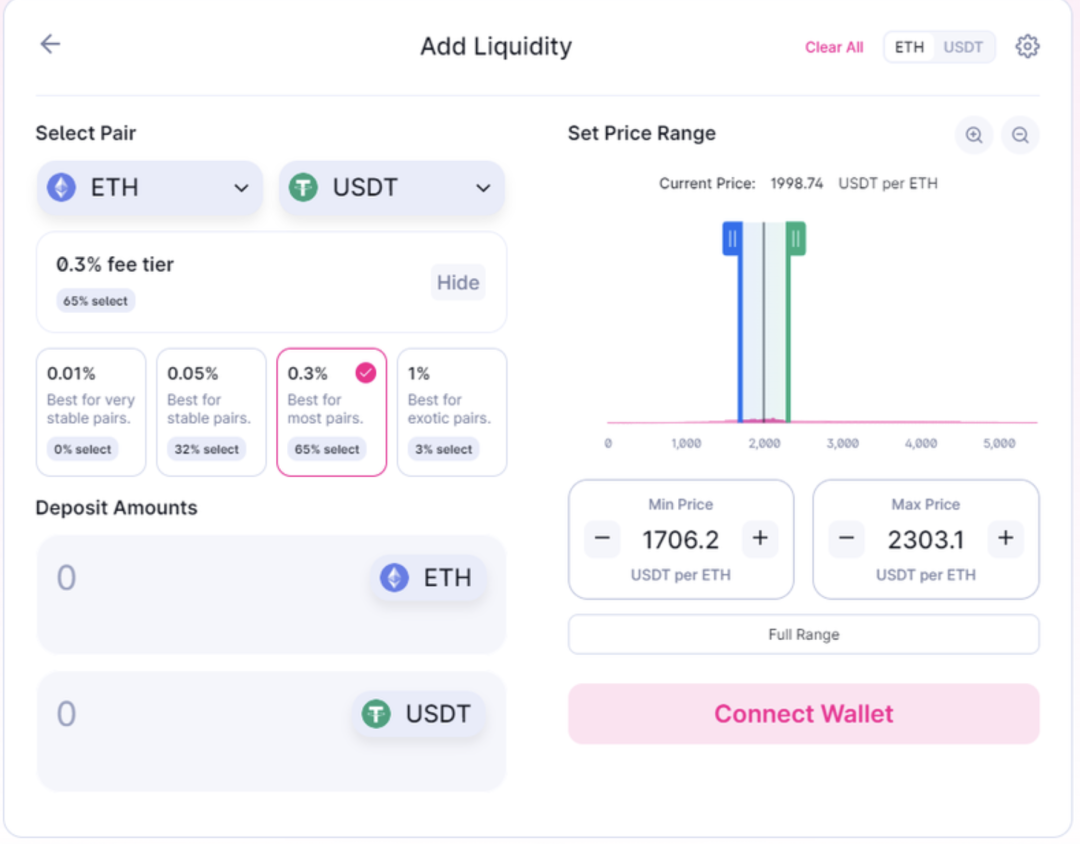Zoom in on the price range chart
Screen dimensions: 1080x844
tap(973, 135)
